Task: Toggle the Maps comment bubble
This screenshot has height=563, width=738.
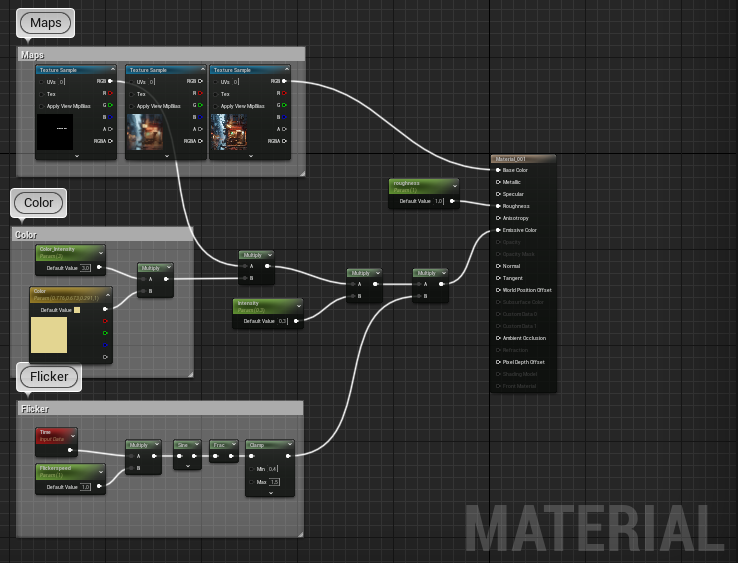Action: click(46, 23)
